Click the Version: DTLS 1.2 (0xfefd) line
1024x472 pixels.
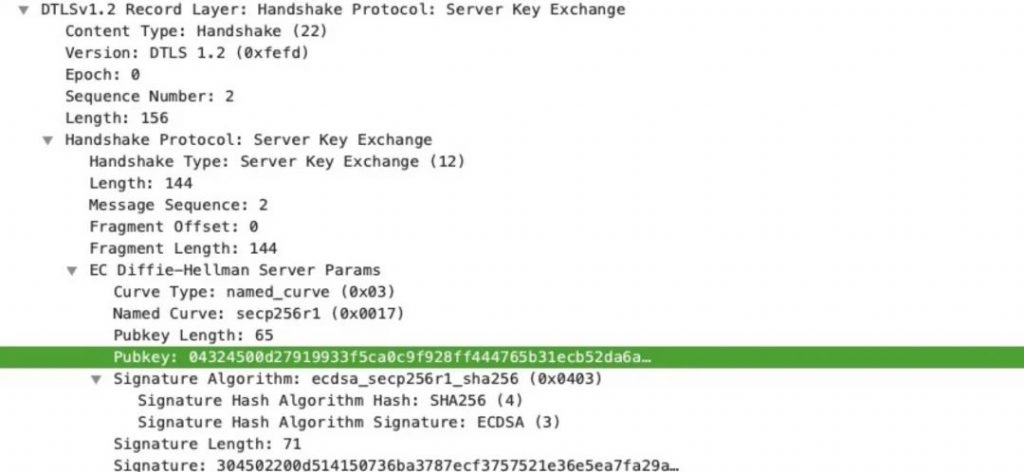pyautogui.click(x=186, y=53)
